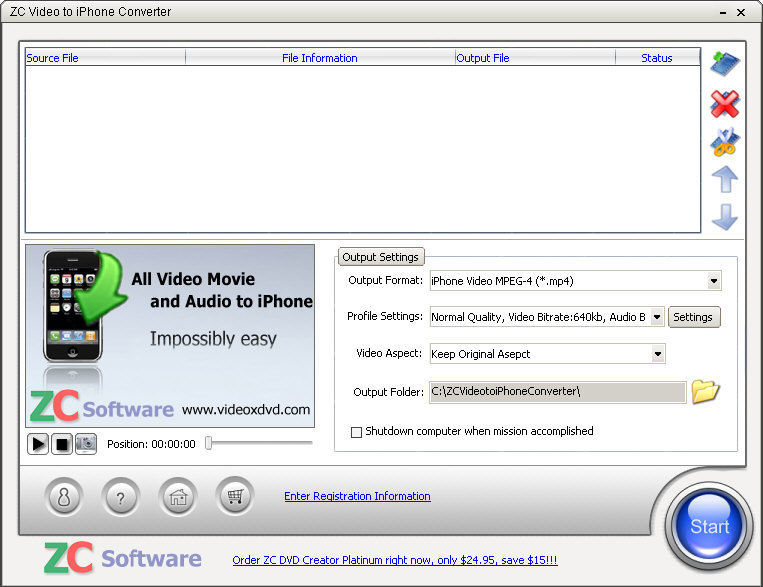
Task: Open the Order ZC DVD Creator Platinum link
Action: pos(395,560)
